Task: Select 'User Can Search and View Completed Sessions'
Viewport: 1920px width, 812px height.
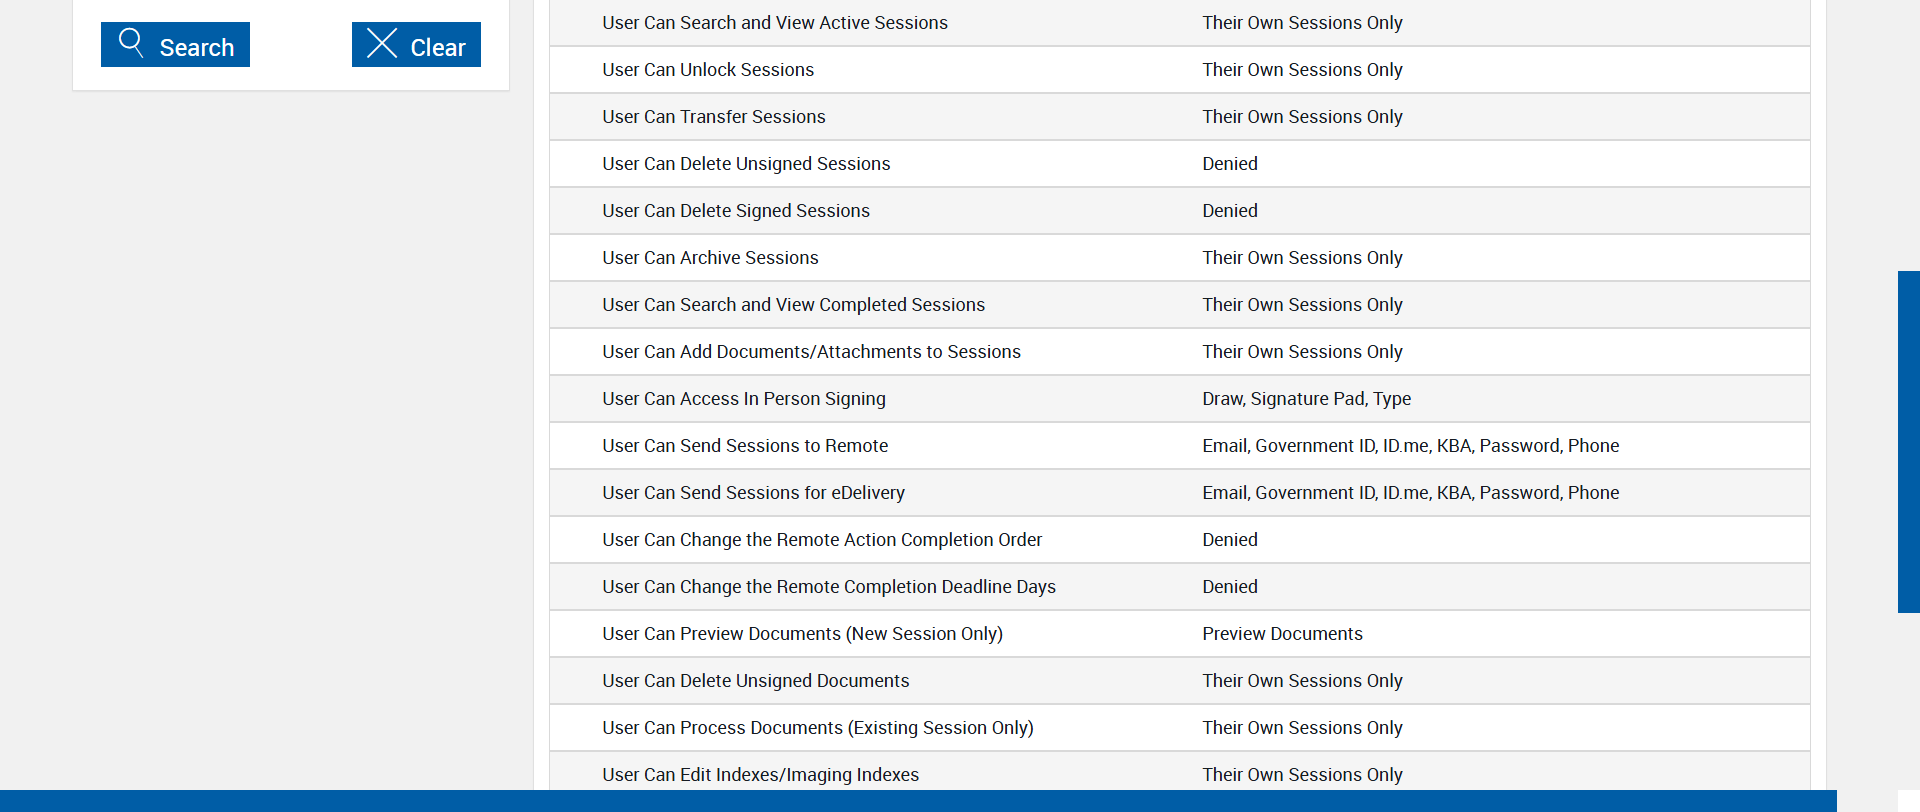Action: (x=793, y=305)
